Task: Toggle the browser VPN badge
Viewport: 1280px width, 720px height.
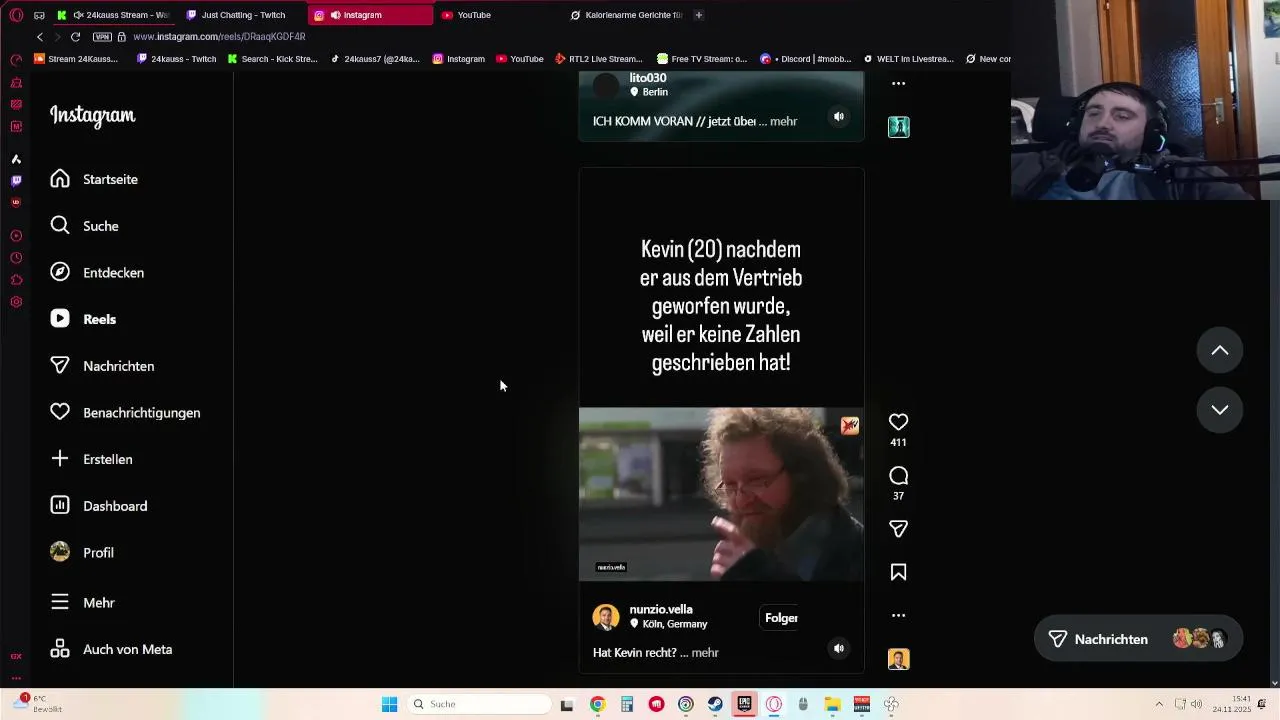Action: (x=102, y=37)
